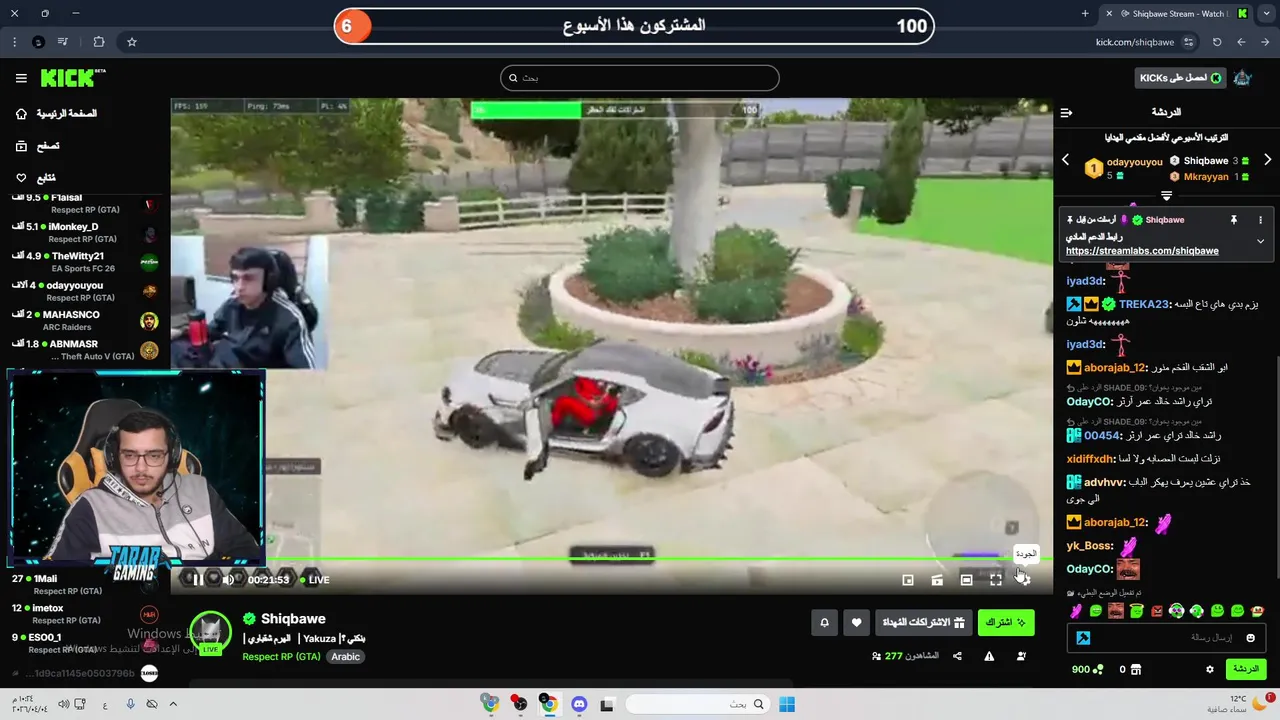Image resolution: width=1280 pixels, height=720 pixels.
Task: Show next leaderboard page arrow
Action: [x=1267, y=160]
